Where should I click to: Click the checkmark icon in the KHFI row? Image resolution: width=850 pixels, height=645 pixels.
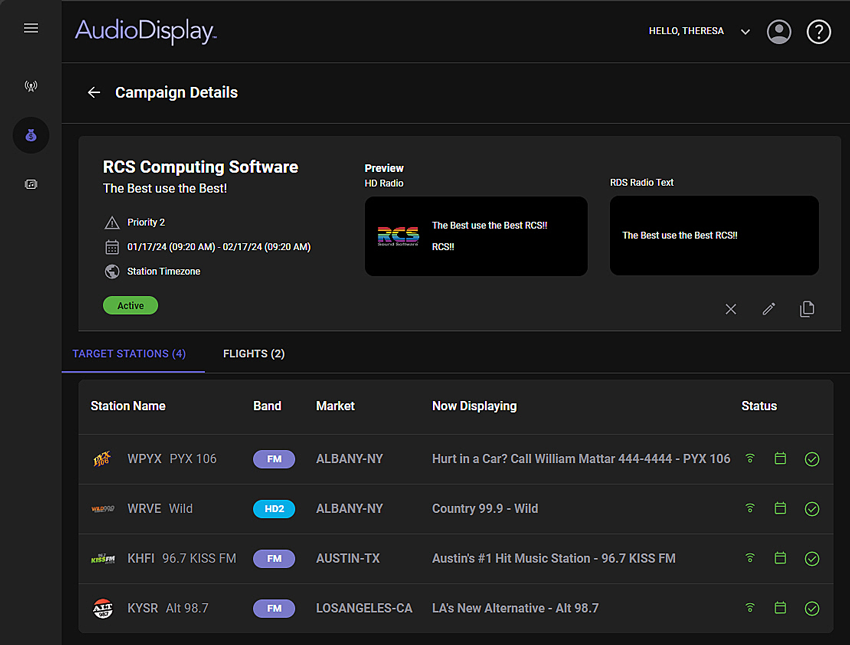[x=812, y=559]
